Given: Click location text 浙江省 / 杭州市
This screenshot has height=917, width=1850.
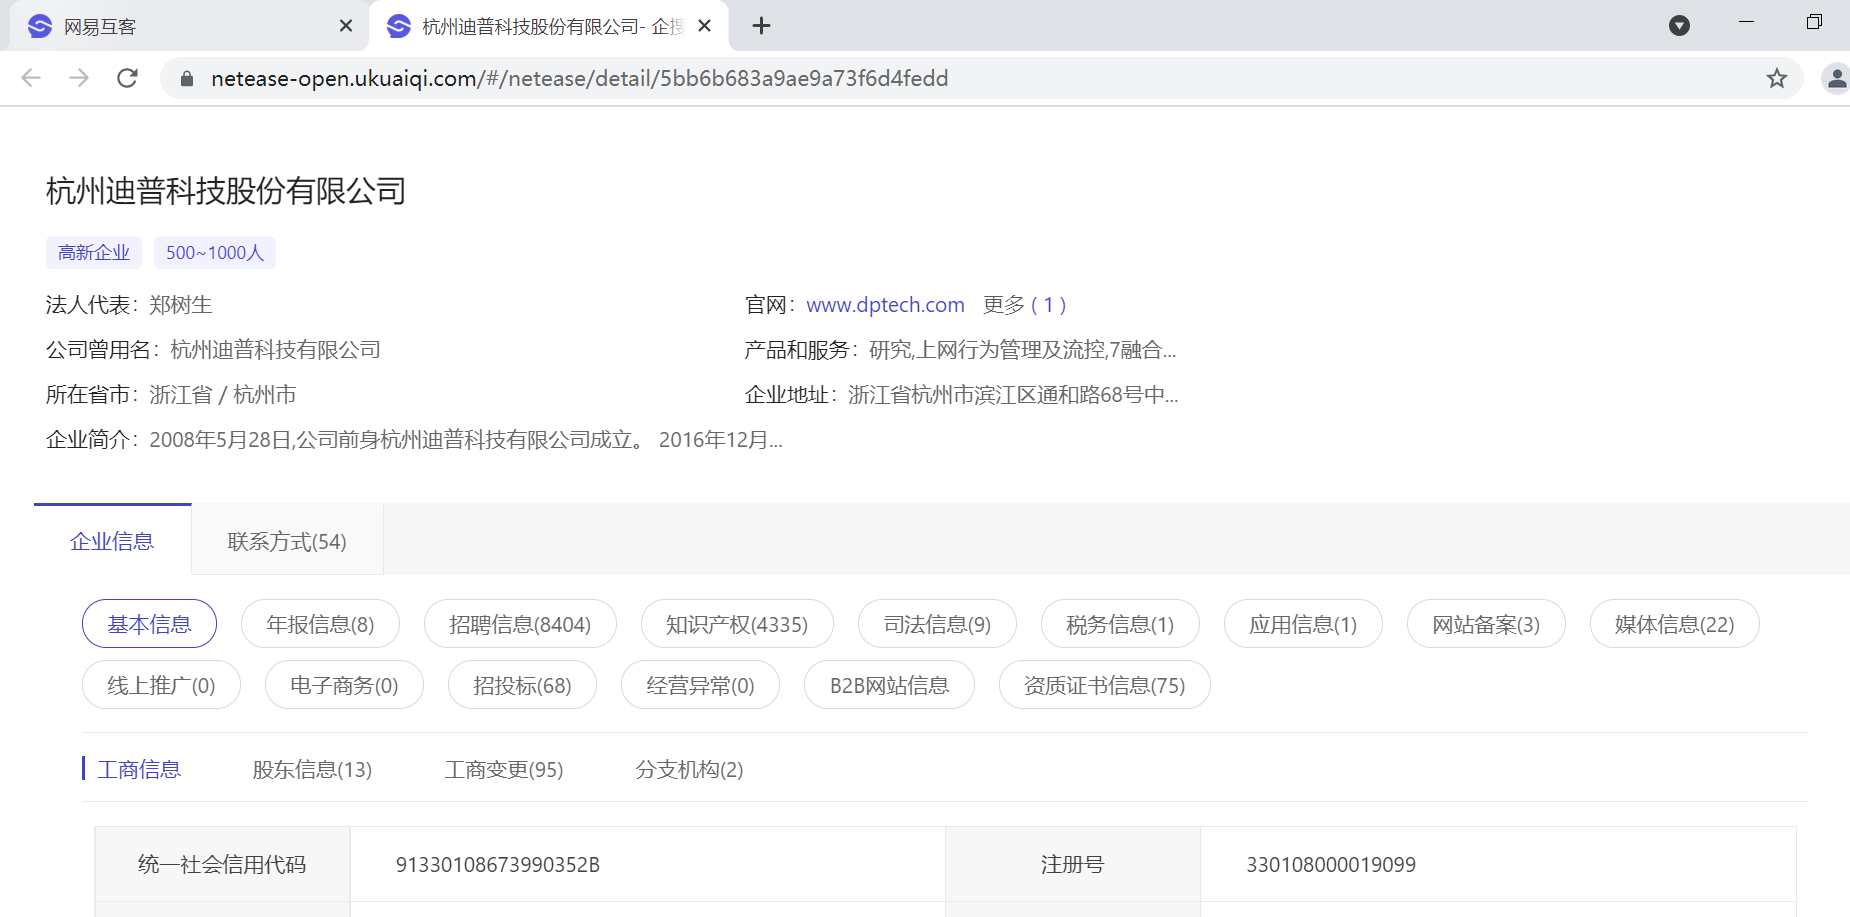Looking at the screenshot, I should [x=223, y=395].
